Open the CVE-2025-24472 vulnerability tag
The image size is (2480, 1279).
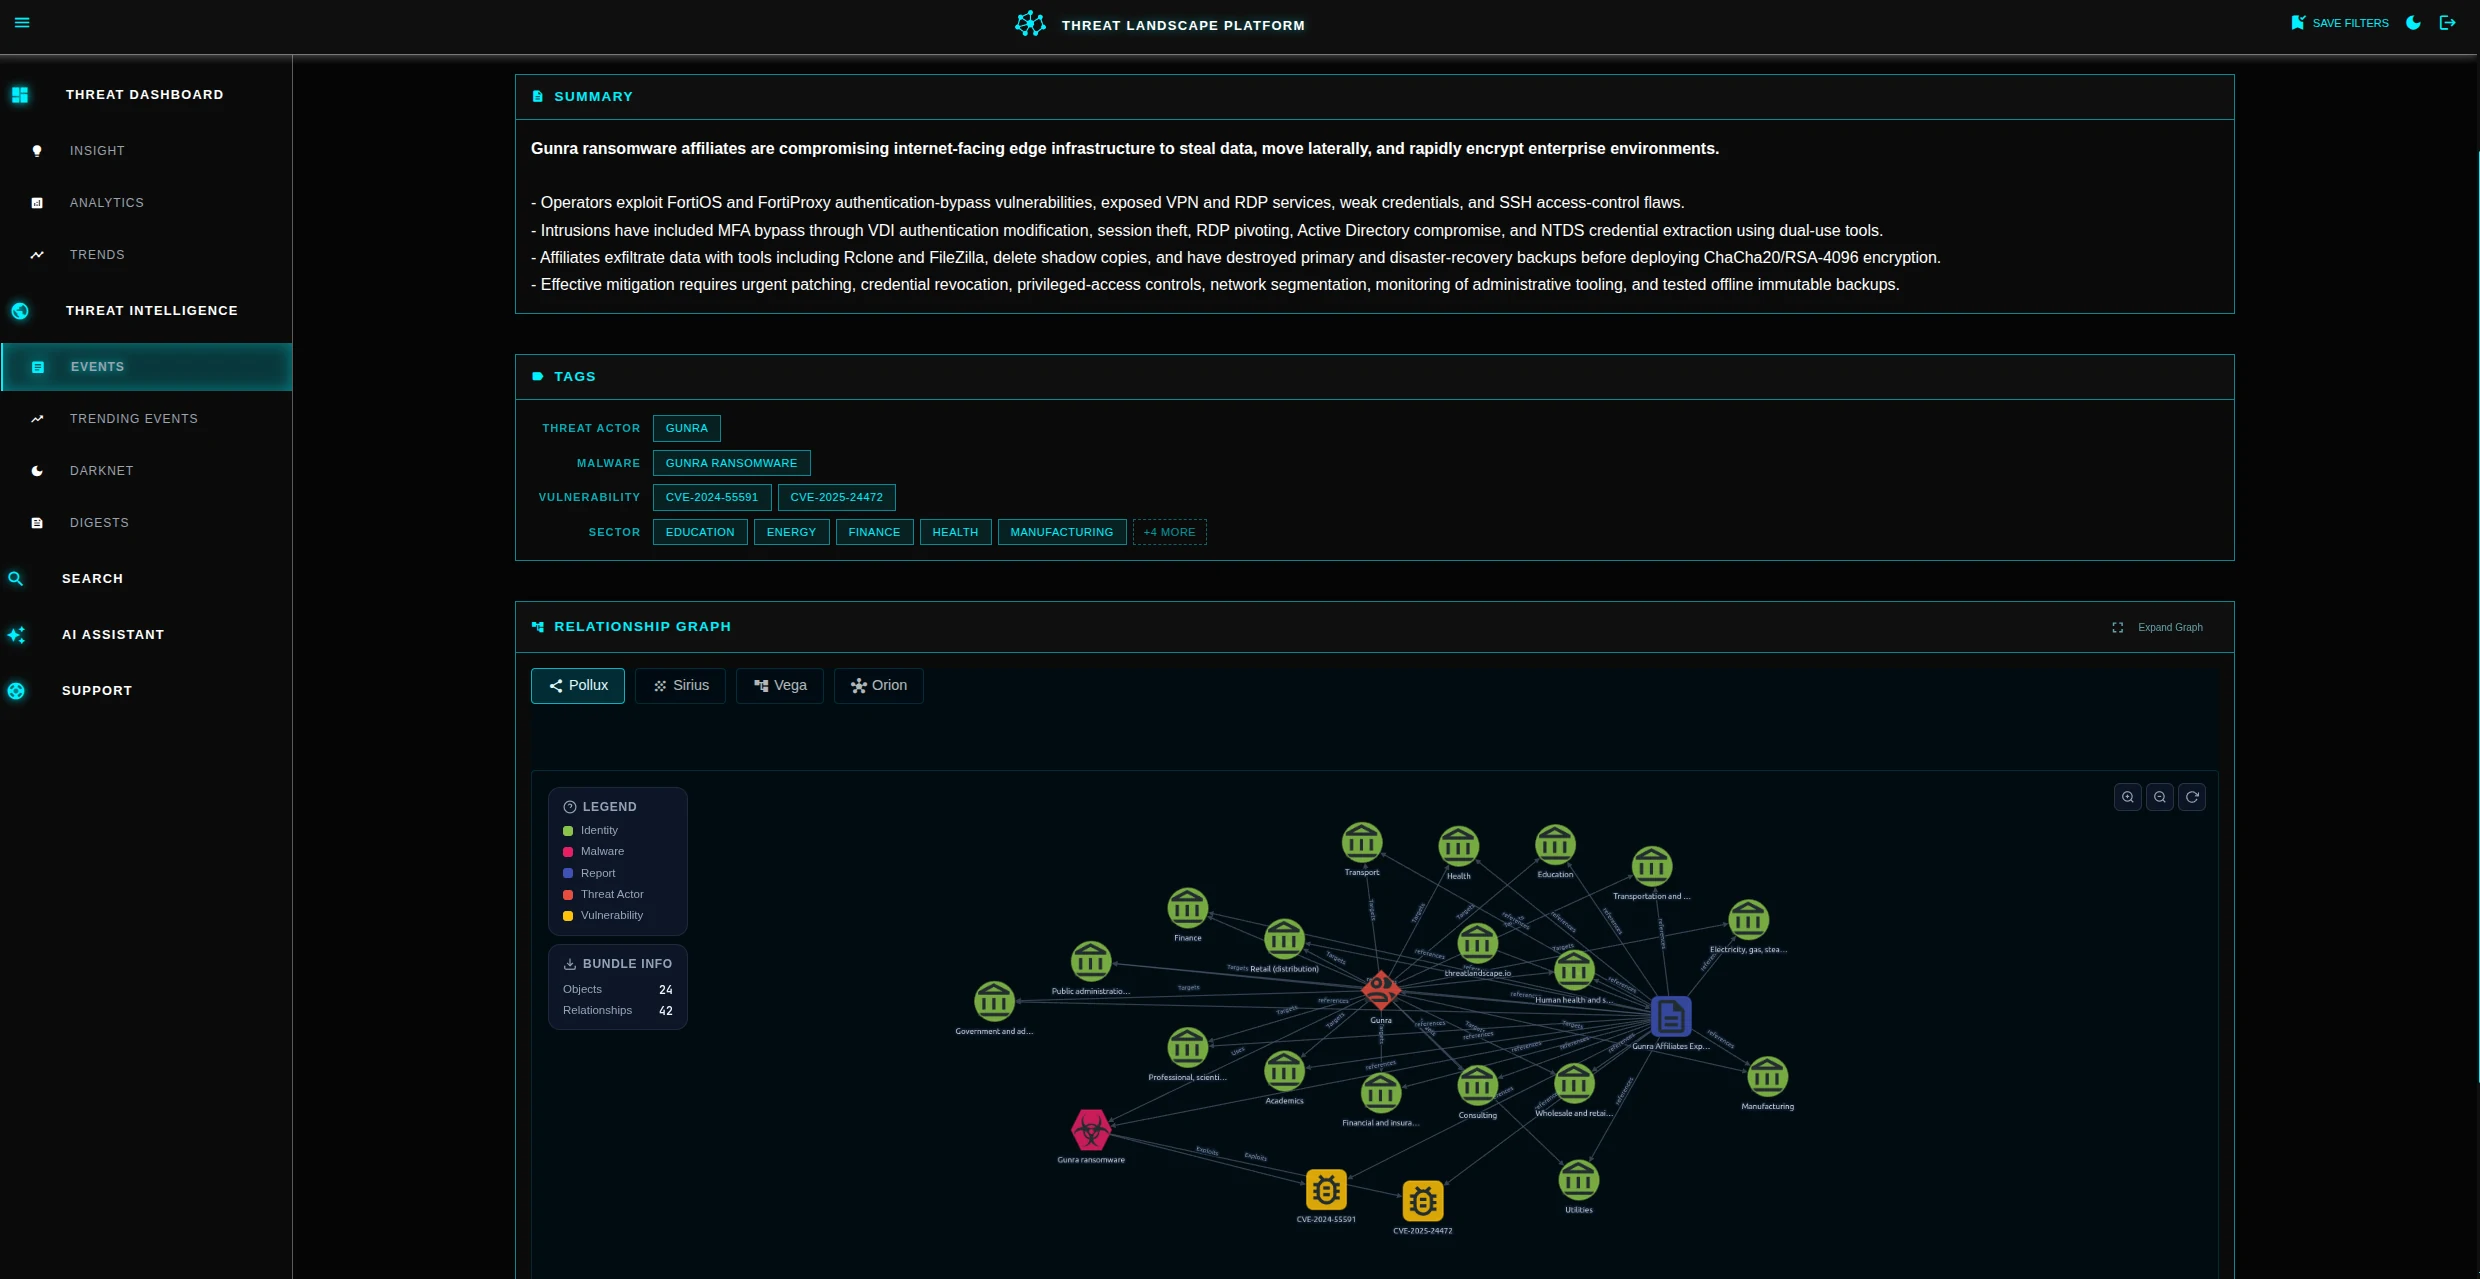[836, 497]
